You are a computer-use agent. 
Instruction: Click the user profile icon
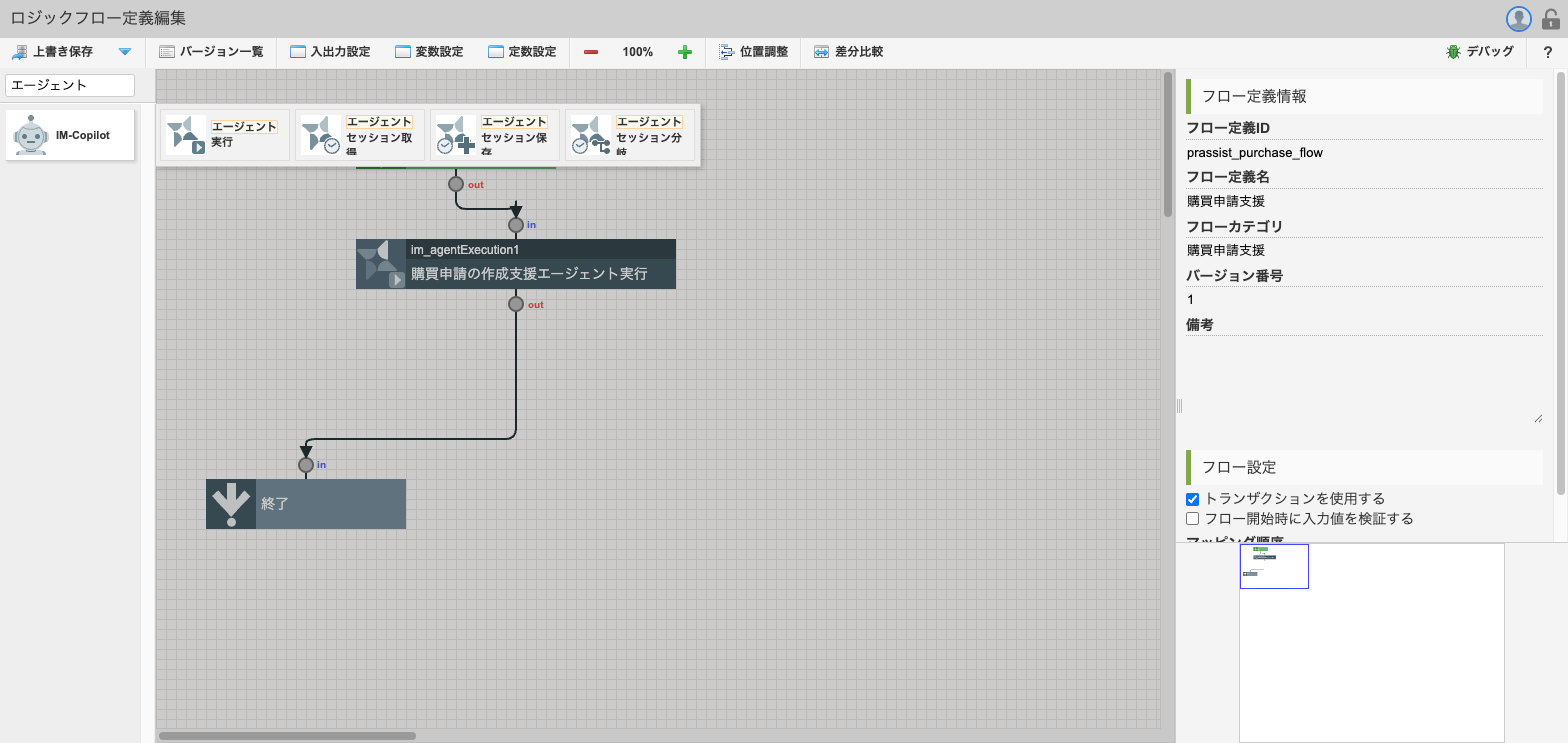1519,18
